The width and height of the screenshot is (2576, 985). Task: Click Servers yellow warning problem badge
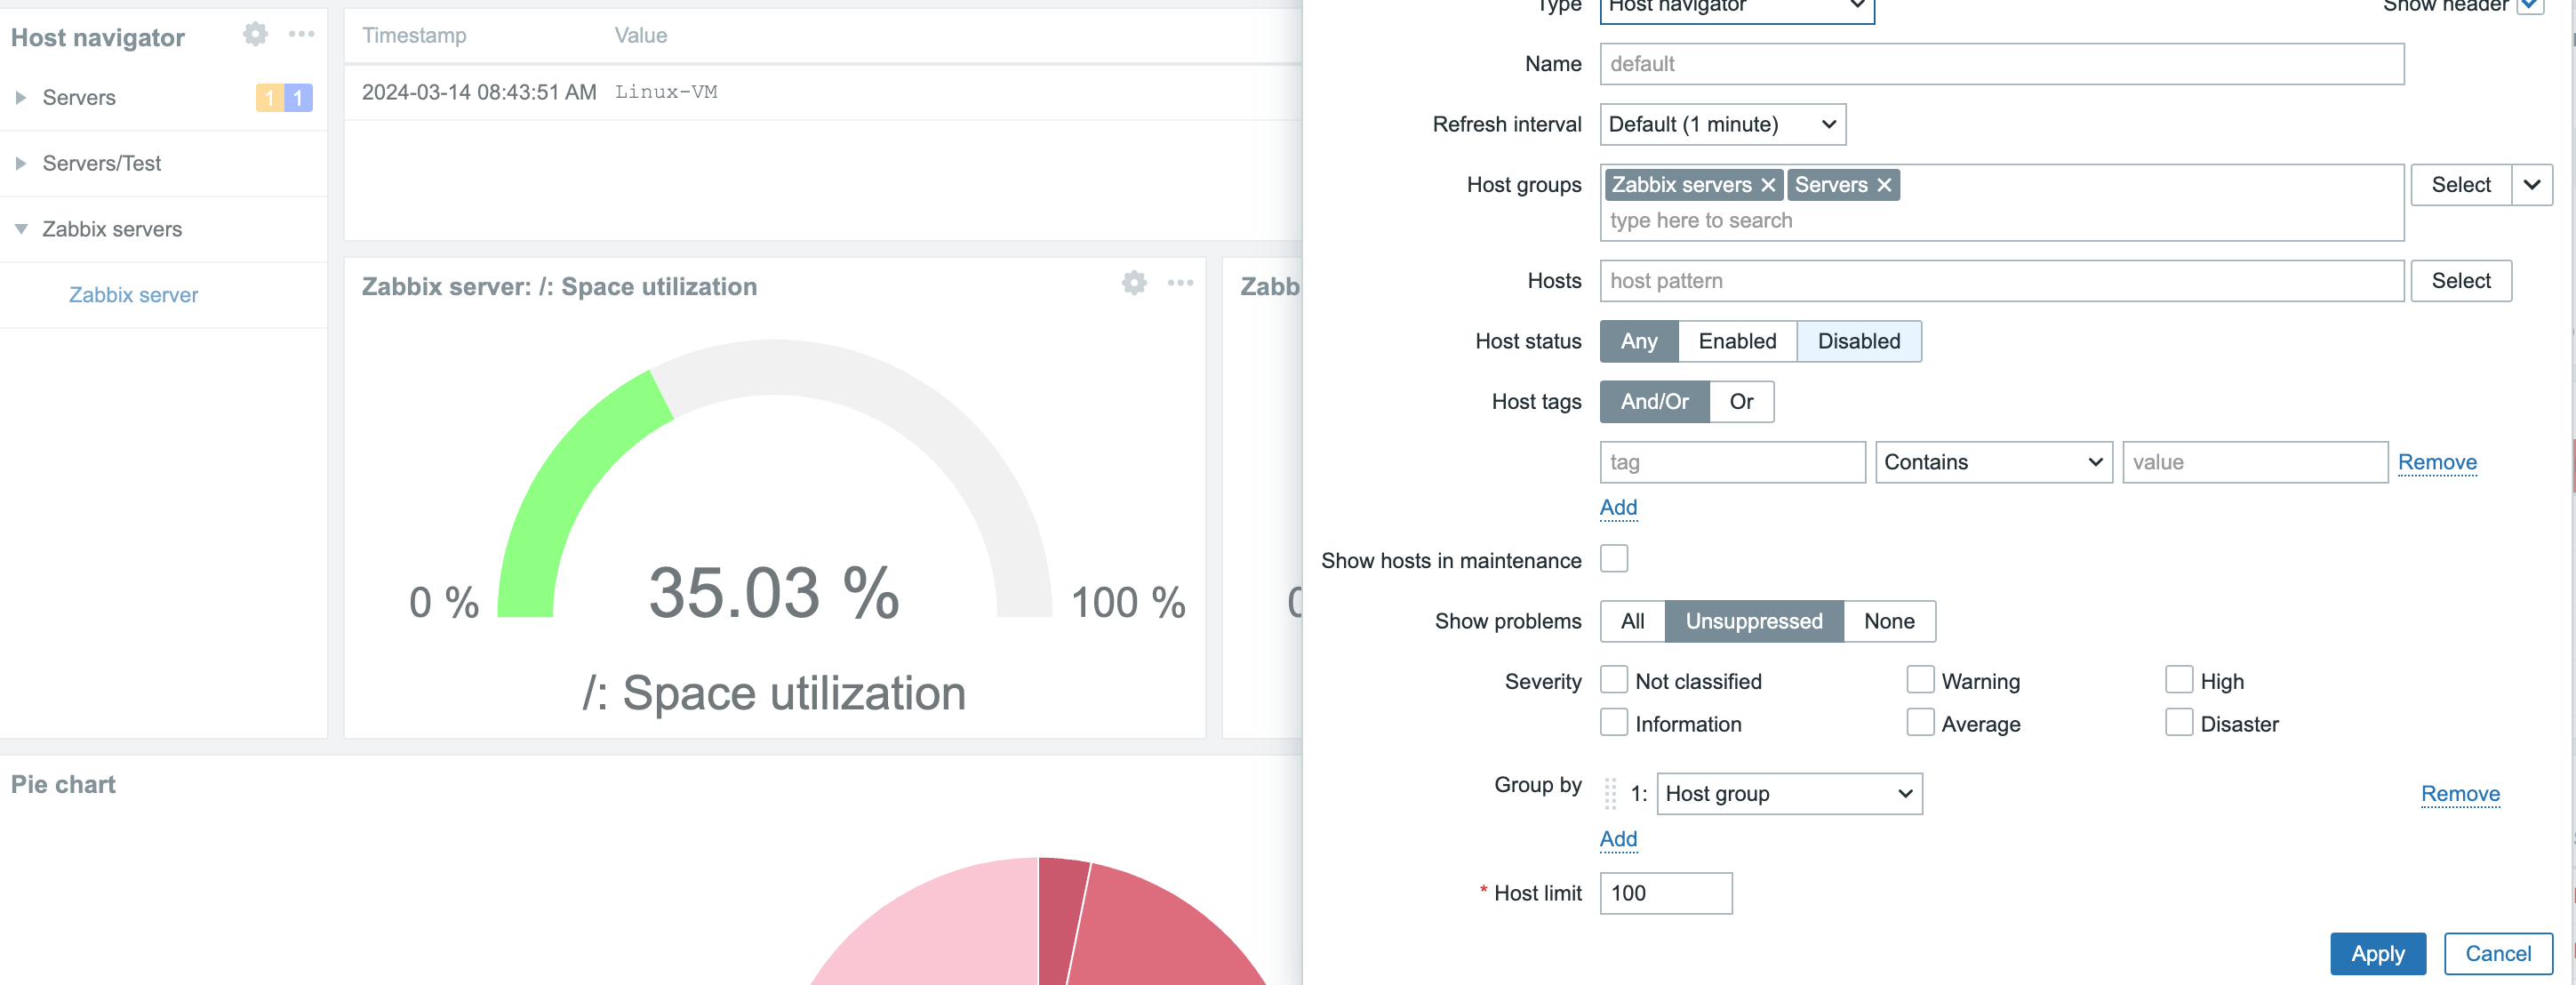tap(269, 98)
